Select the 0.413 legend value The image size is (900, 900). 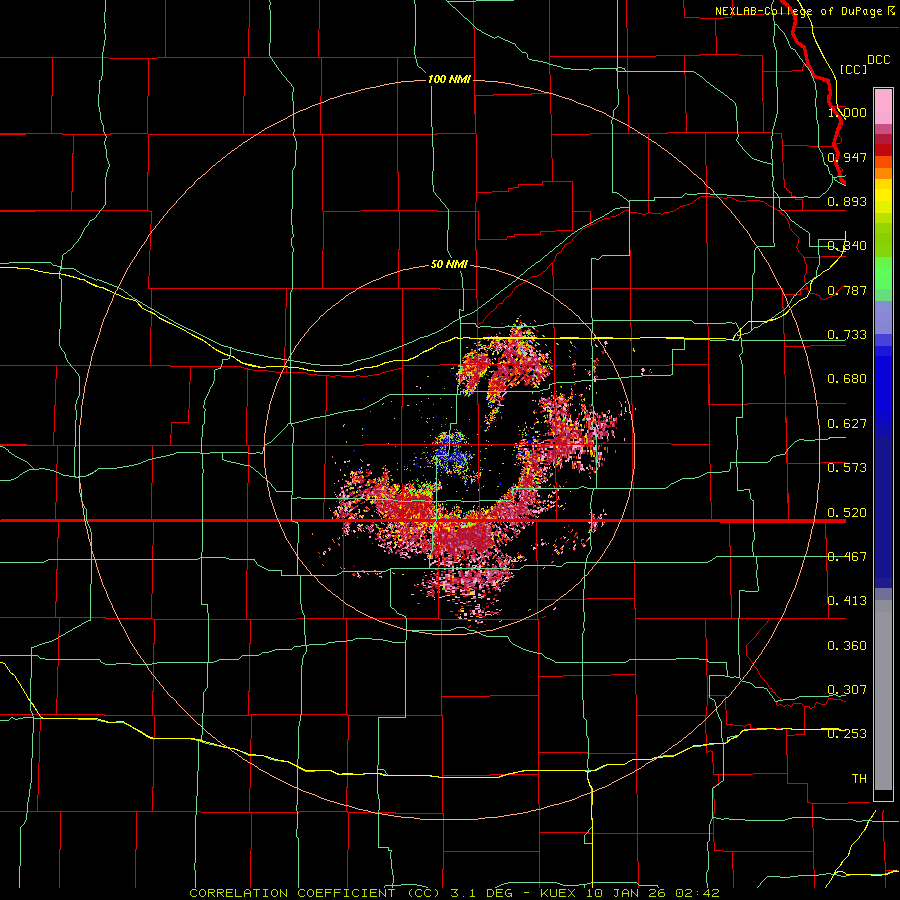pyautogui.click(x=847, y=601)
